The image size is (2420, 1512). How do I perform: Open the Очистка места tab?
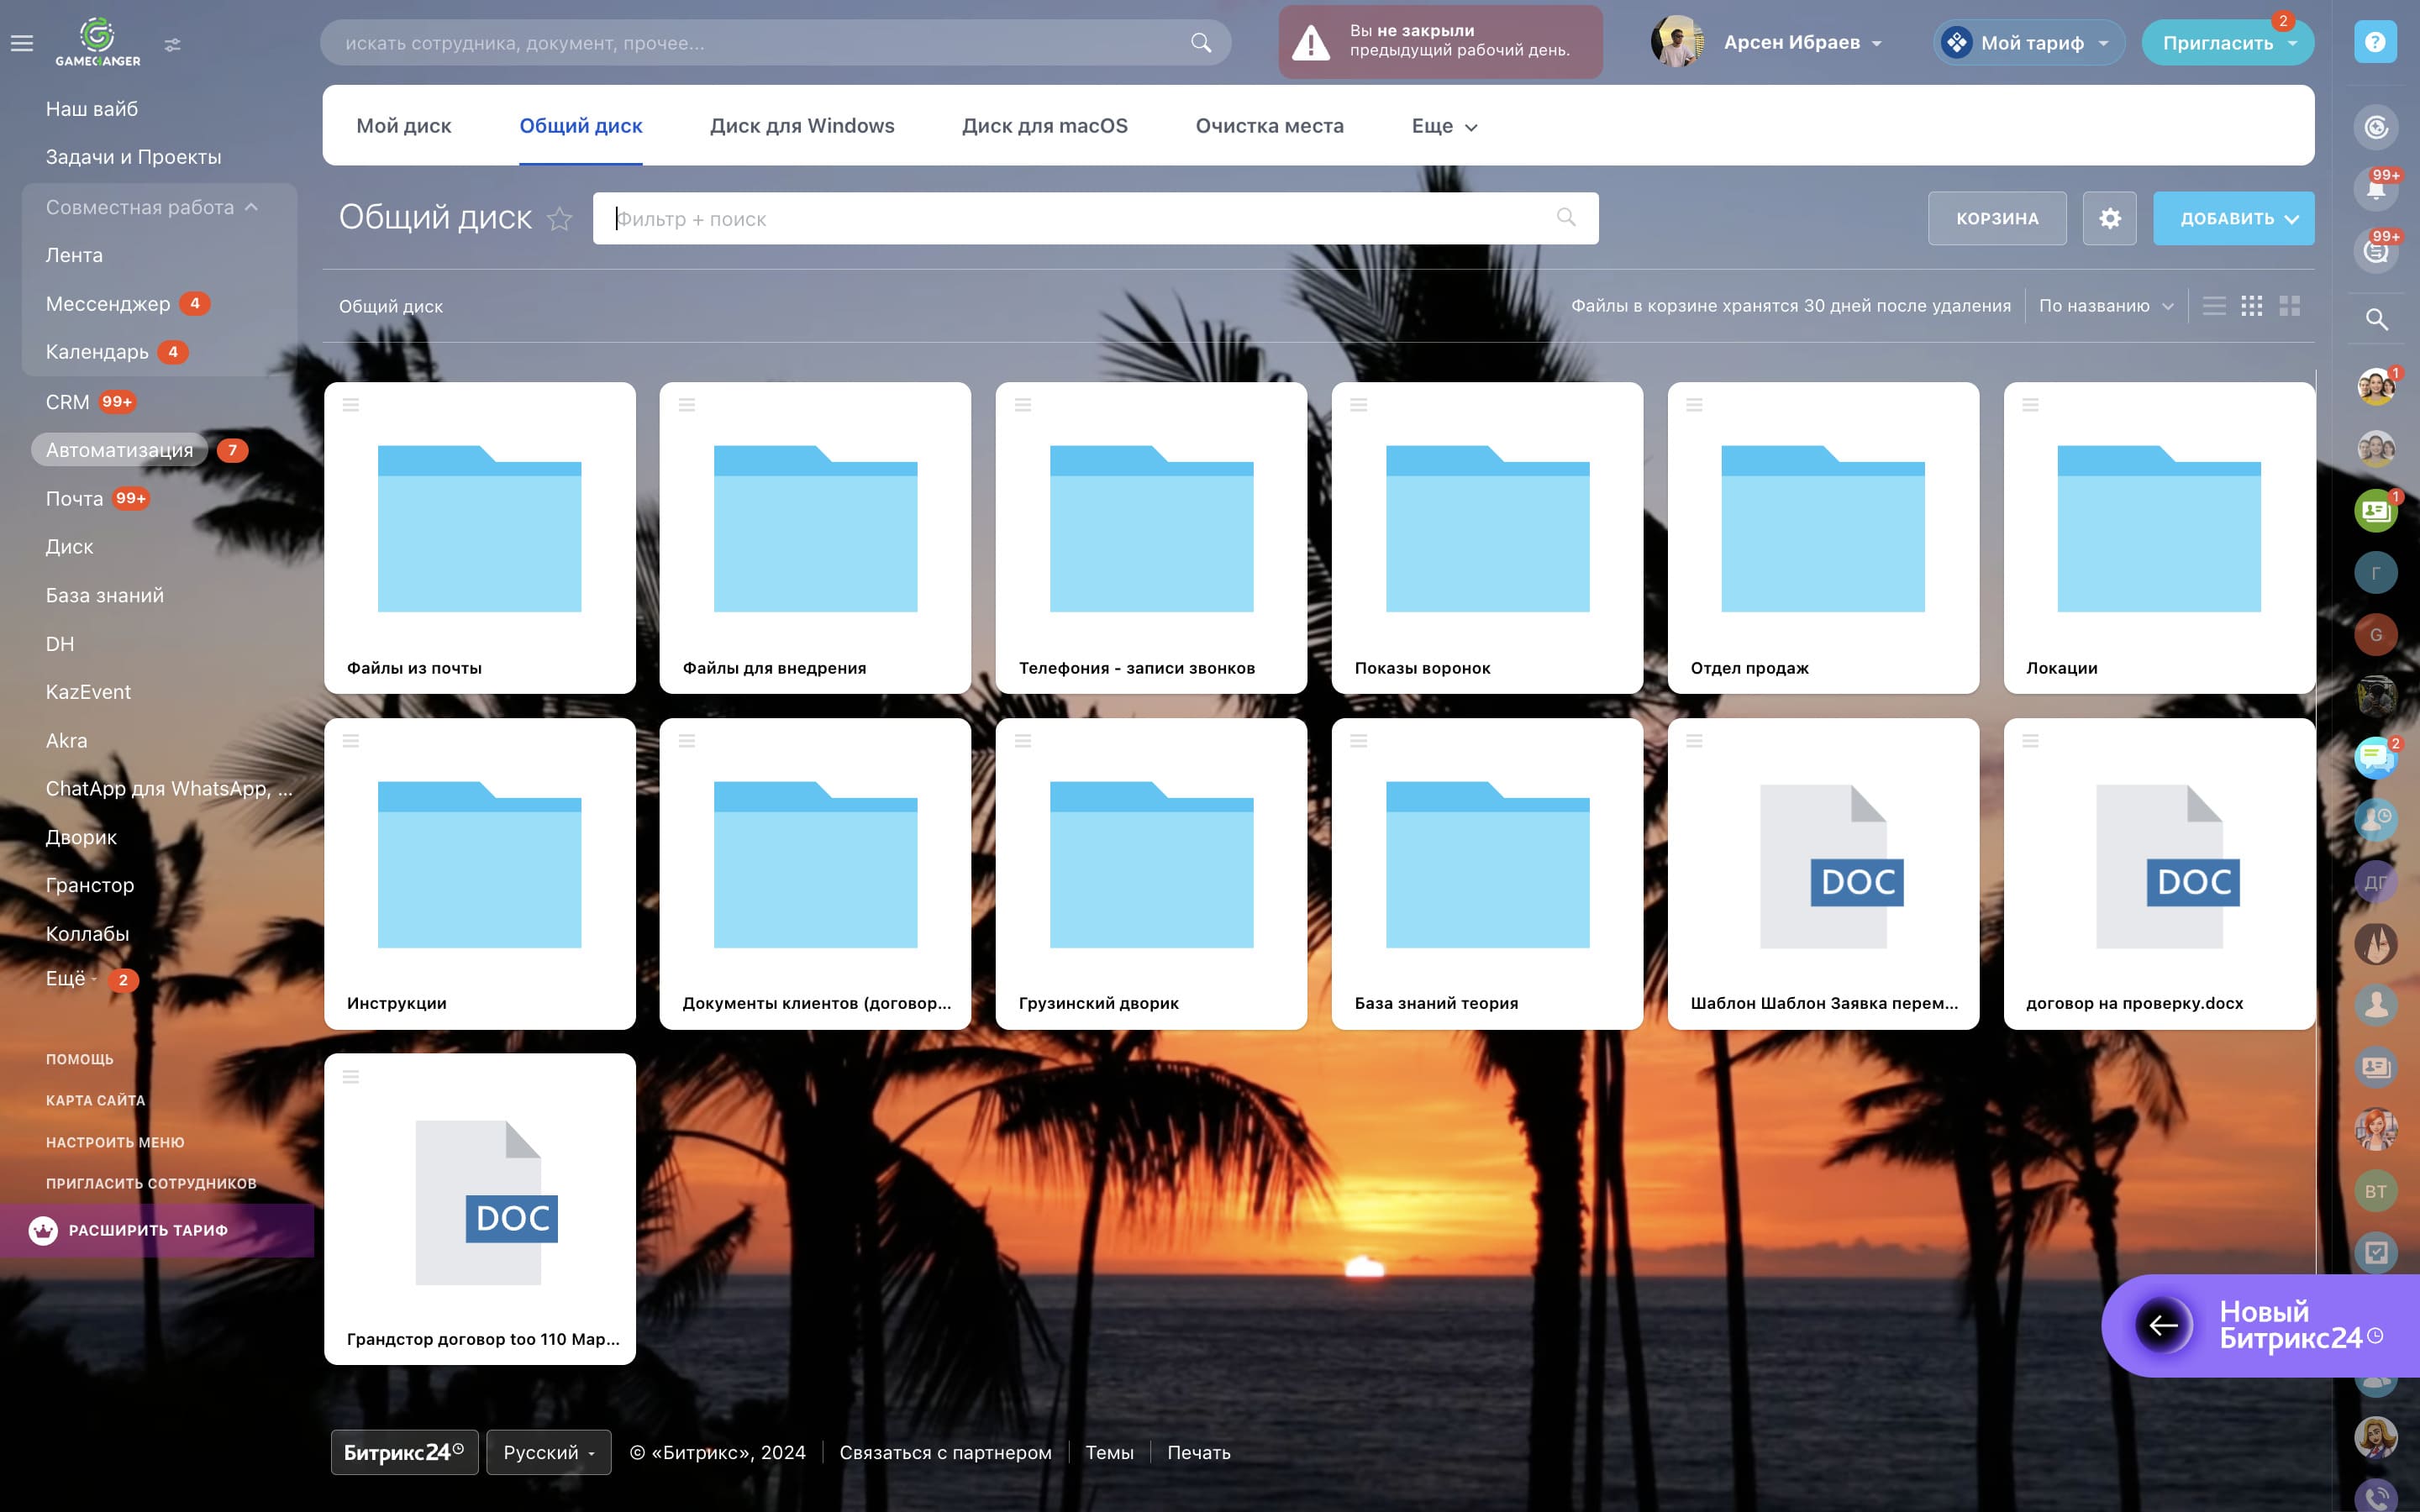click(x=1269, y=126)
